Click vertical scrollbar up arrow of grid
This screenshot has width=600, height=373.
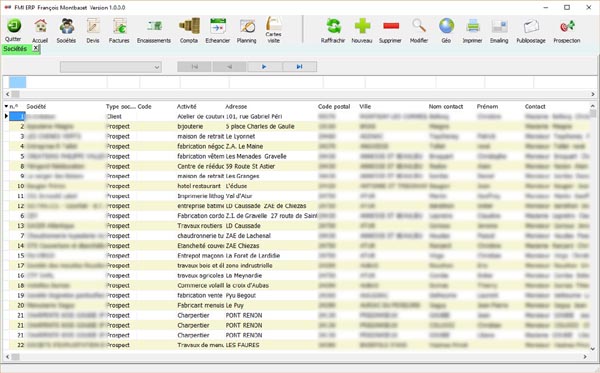point(593,106)
